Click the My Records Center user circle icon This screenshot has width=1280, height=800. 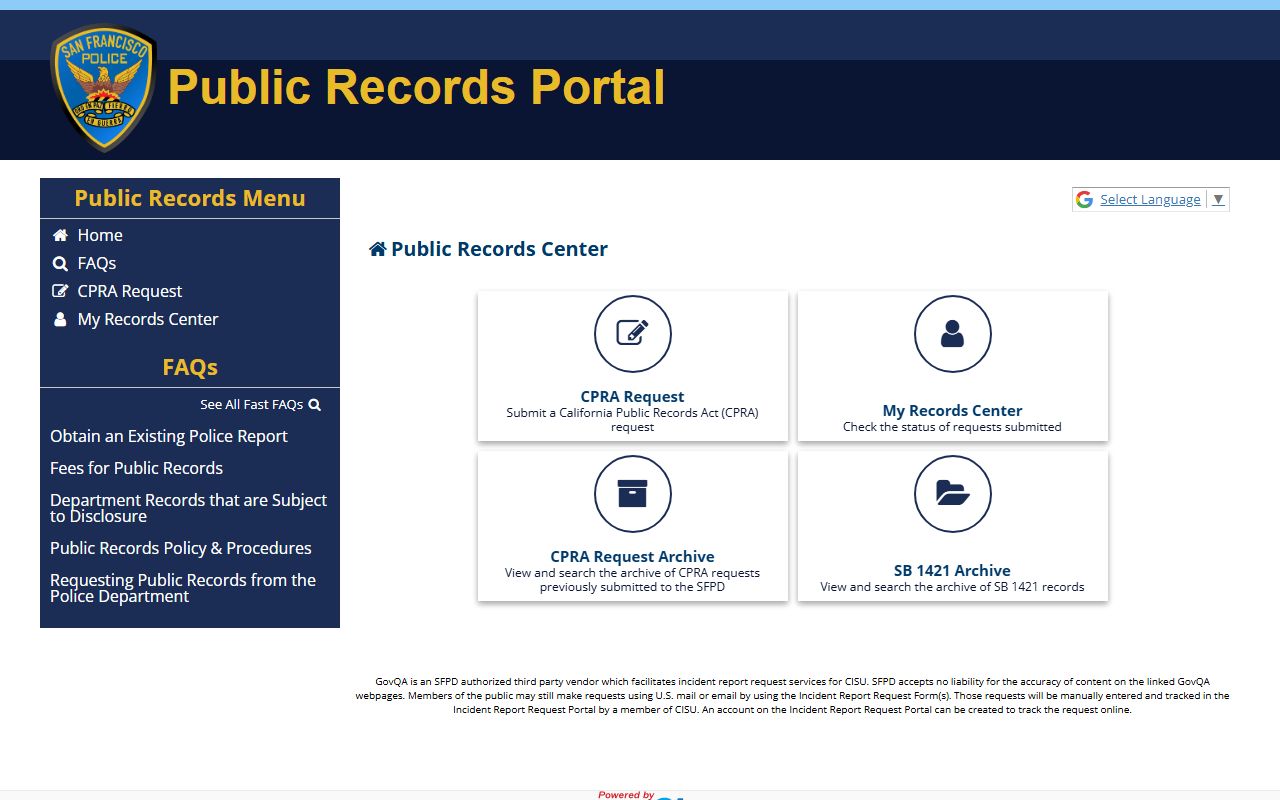953,334
